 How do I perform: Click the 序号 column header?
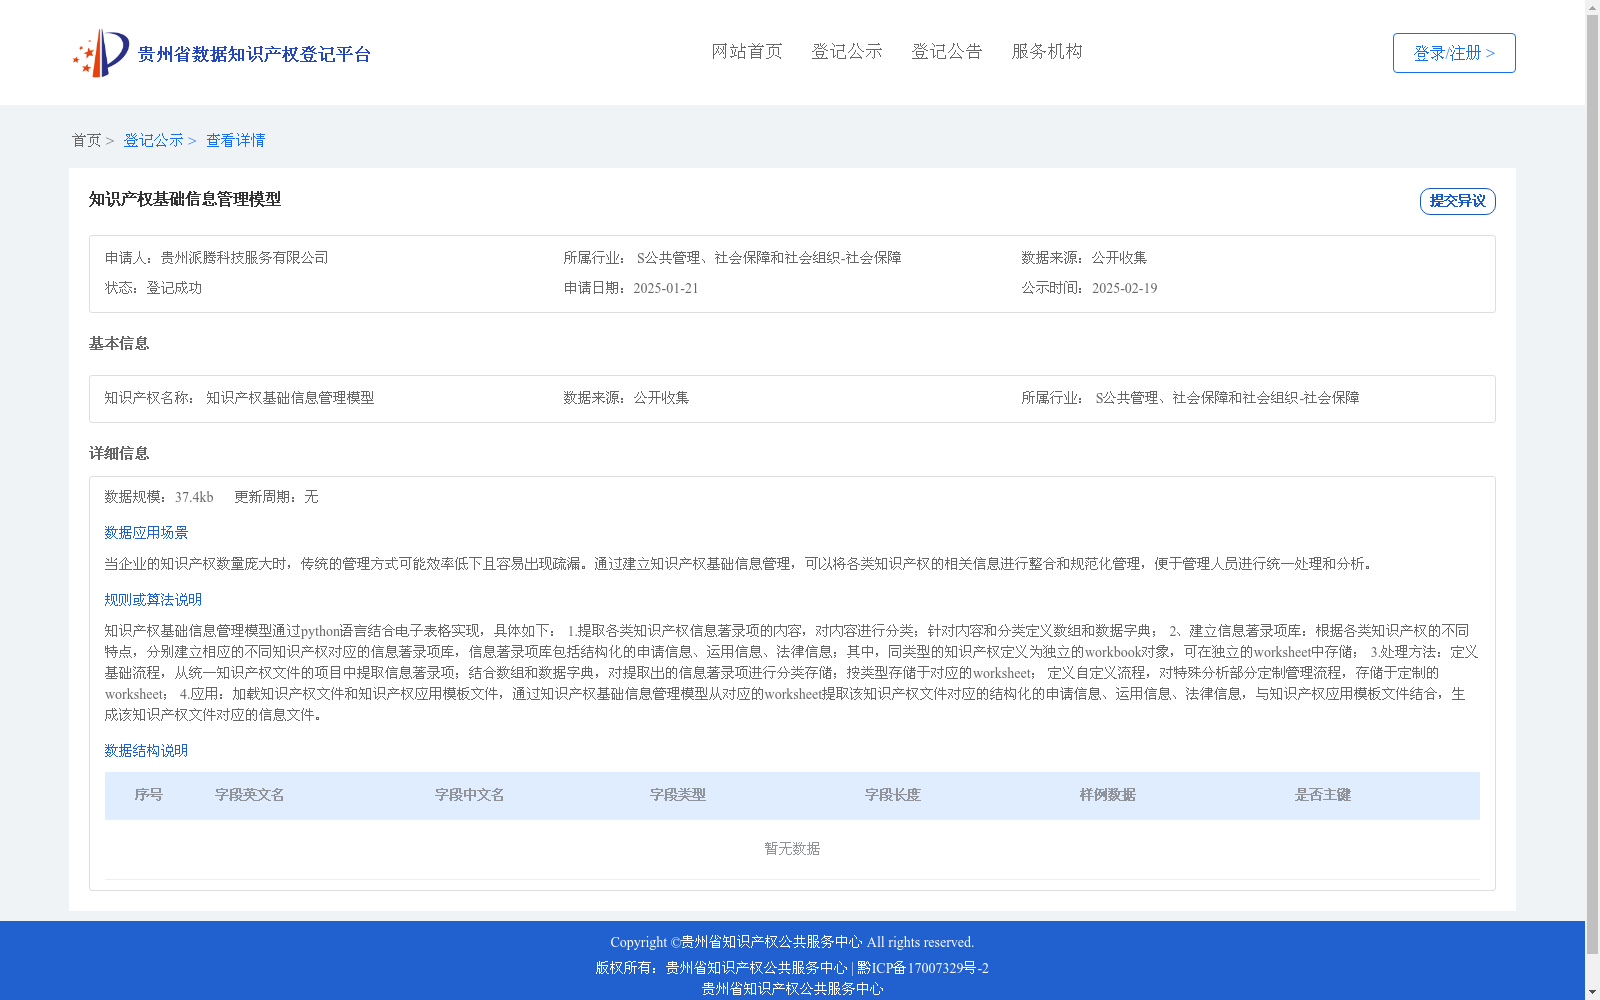(149, 795)
